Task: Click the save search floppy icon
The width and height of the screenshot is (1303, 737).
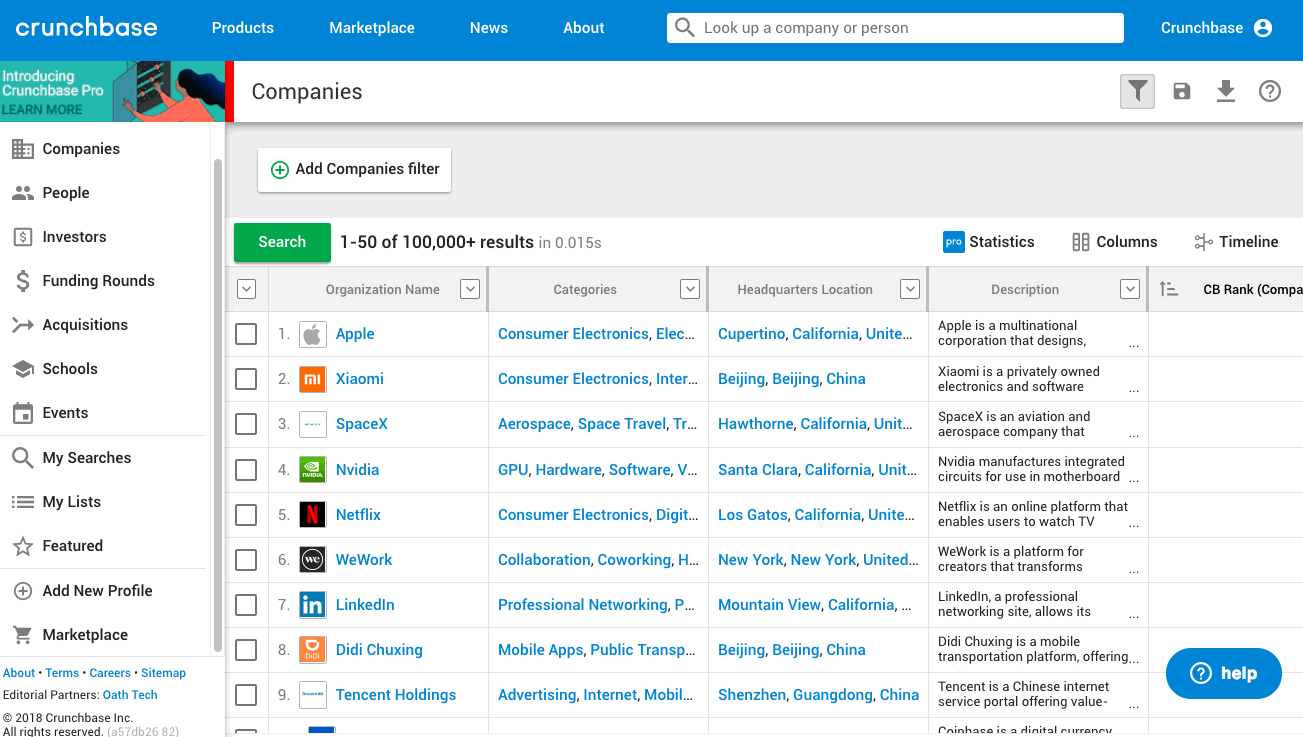Action: click(1182, 92)
